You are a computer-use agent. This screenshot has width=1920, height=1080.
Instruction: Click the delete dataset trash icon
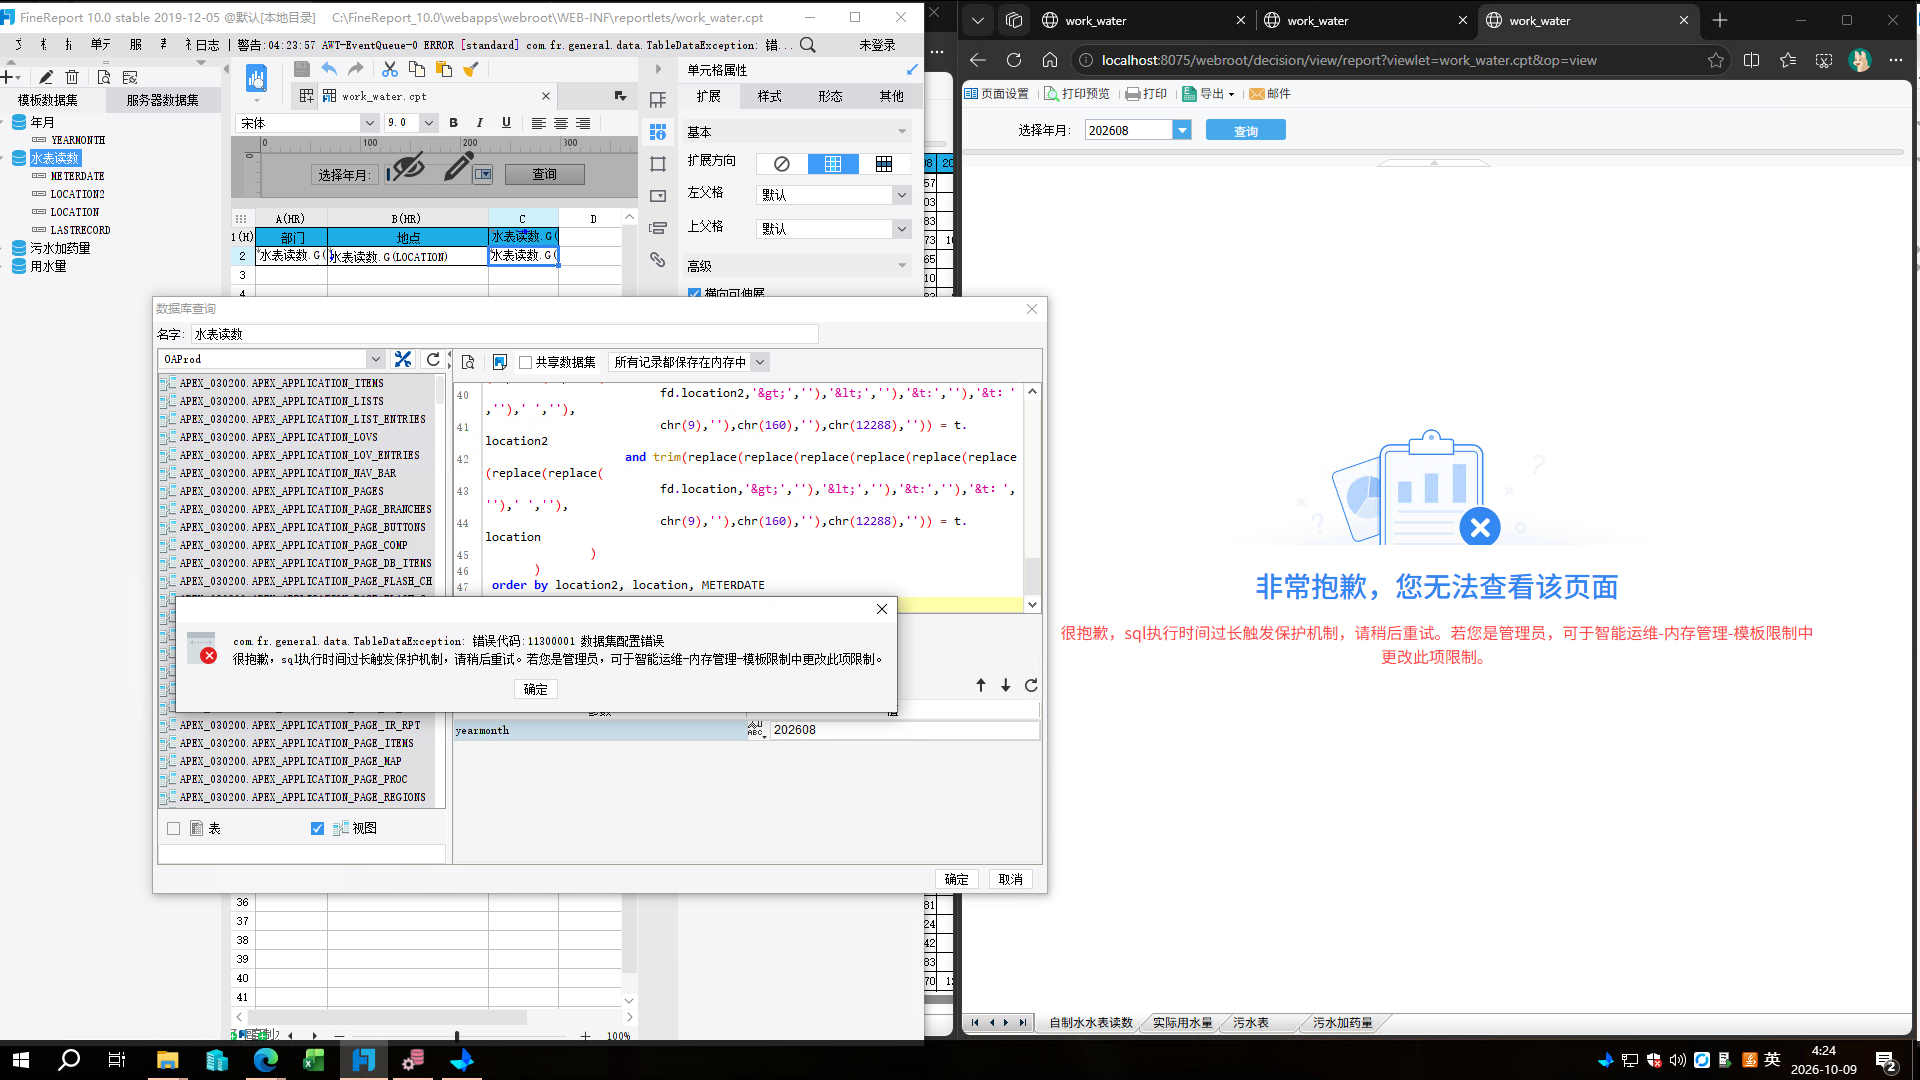click(x=72, y=77)
